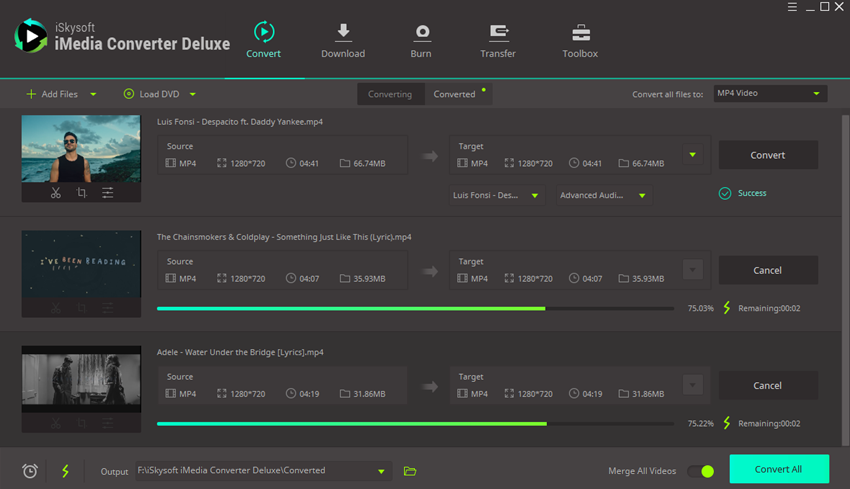Click the Convert All button
The image size is (850, 489).
point(779,469)
